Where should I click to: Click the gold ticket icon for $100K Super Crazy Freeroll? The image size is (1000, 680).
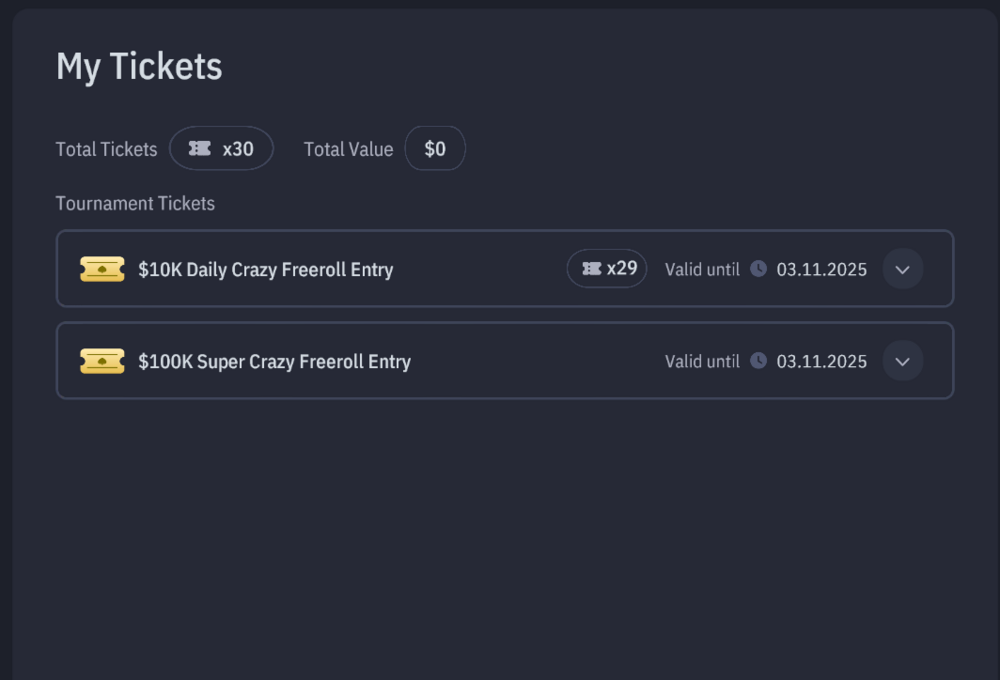102,361
